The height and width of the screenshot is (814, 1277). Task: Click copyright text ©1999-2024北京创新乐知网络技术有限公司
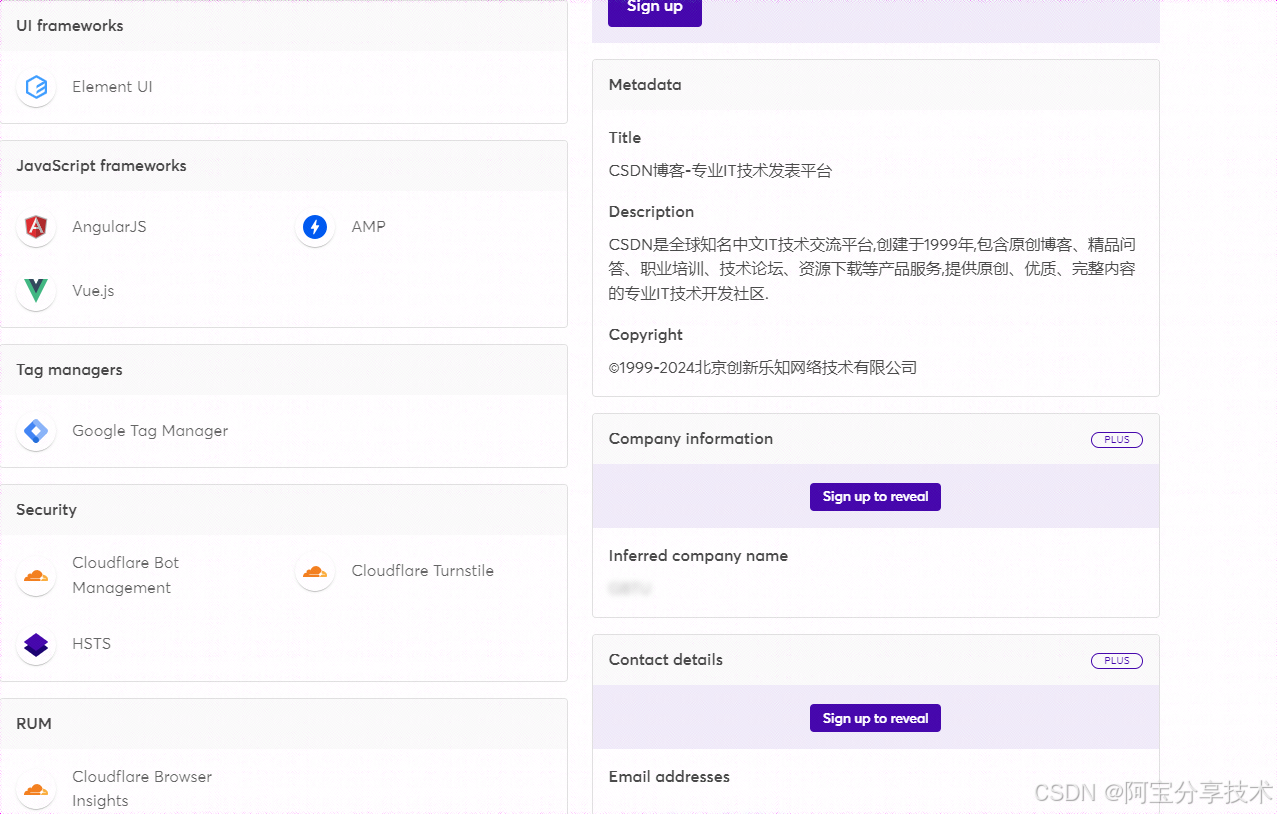click(x=763, y=368)
